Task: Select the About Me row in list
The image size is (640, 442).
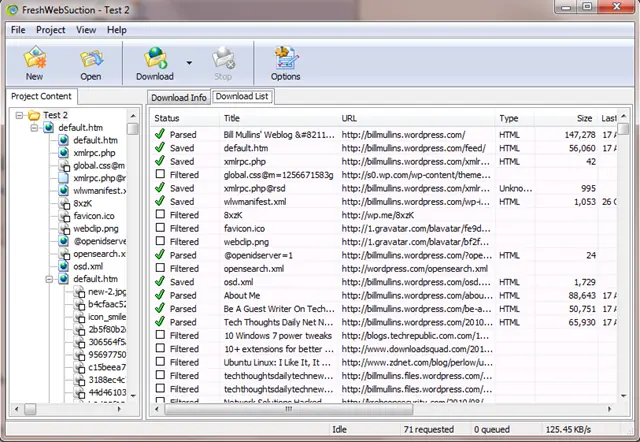Action: (x=242, y=296)
